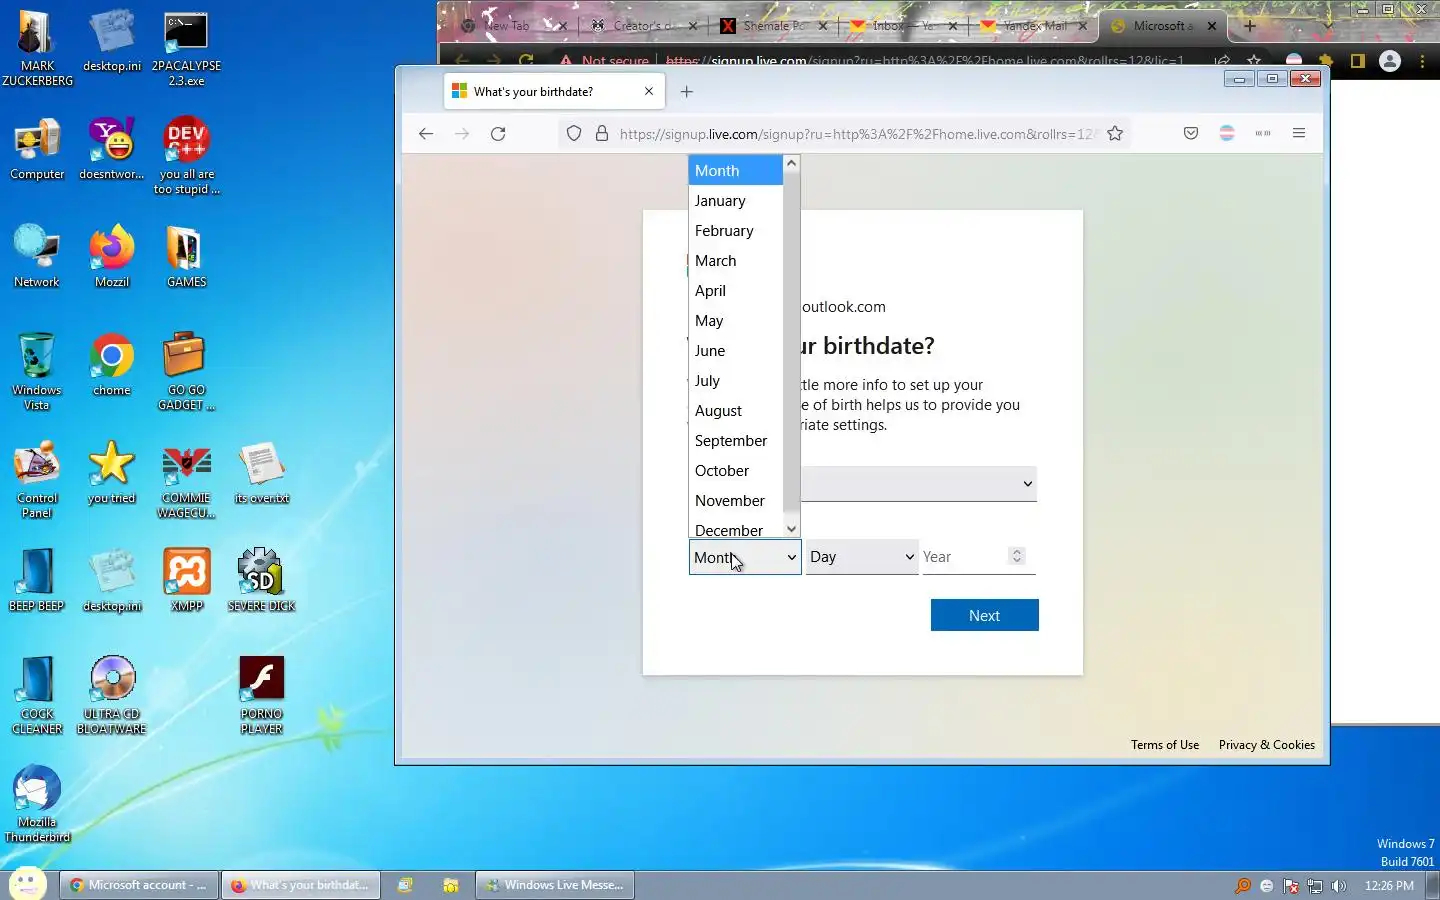Click the Microsoft account taskbar button

coord(139,885)
